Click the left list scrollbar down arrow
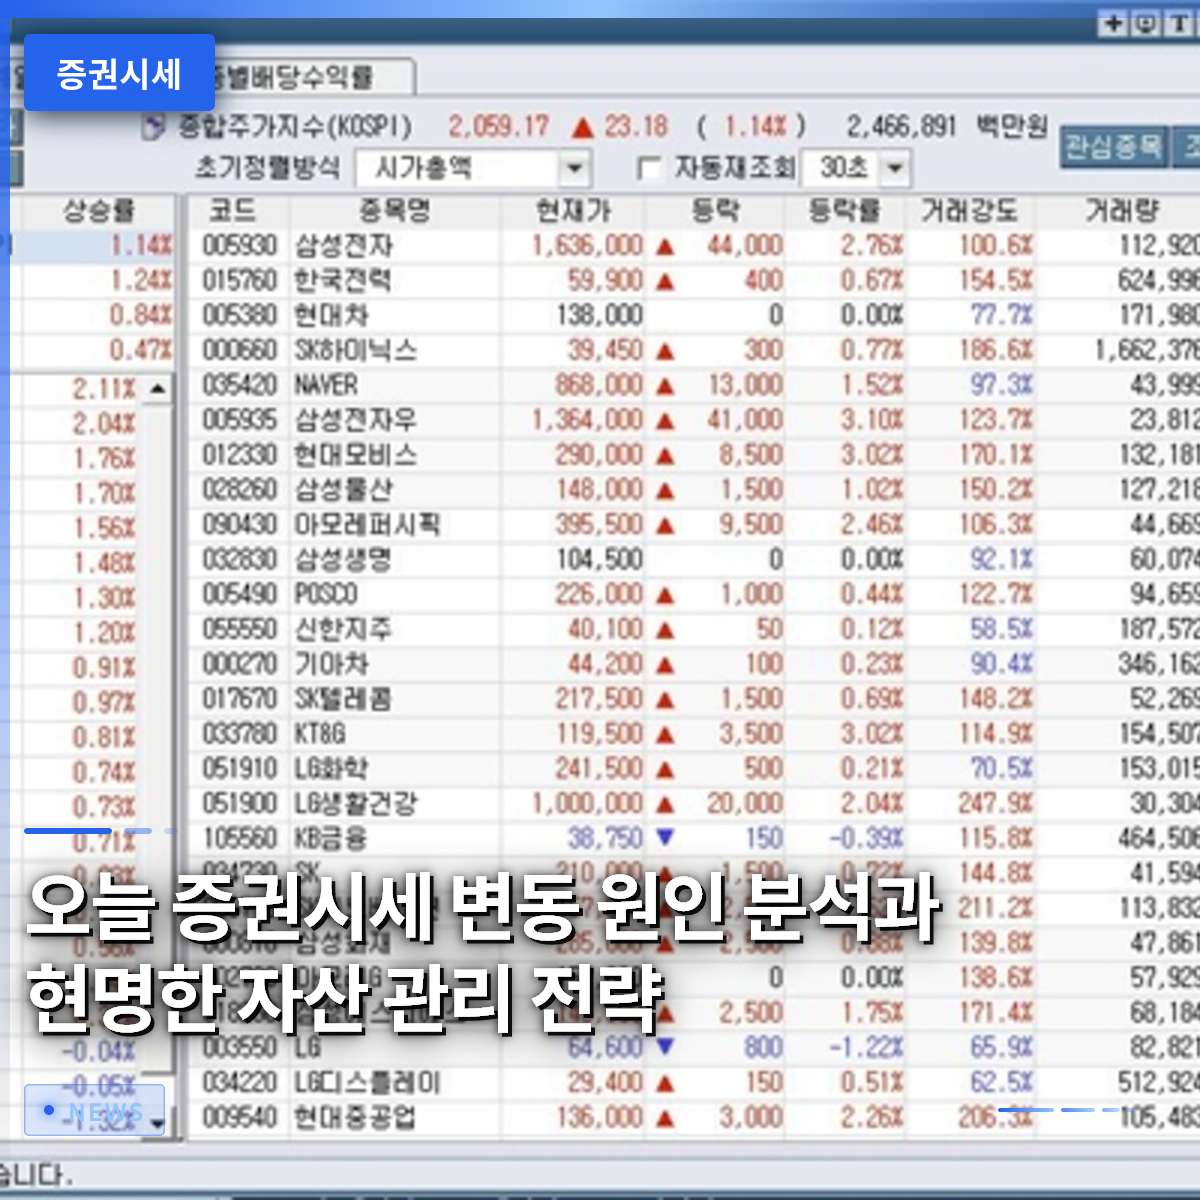 tap(158, 1123)
